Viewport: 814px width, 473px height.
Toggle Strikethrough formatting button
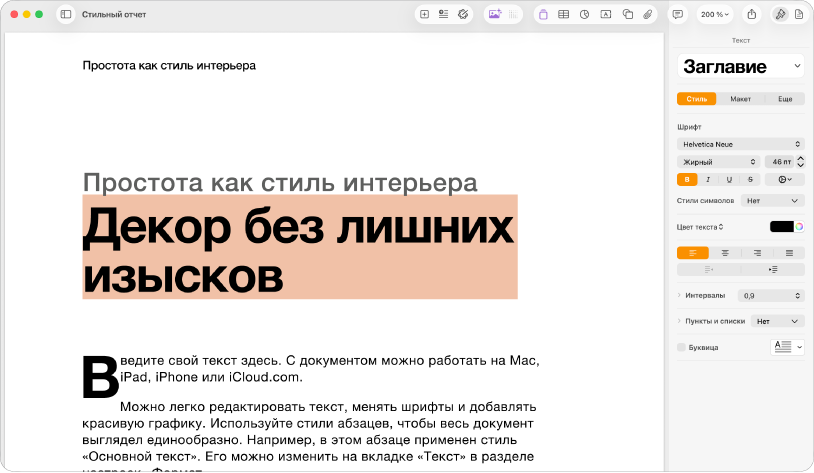pyautogui.click(x=750, y=180)
